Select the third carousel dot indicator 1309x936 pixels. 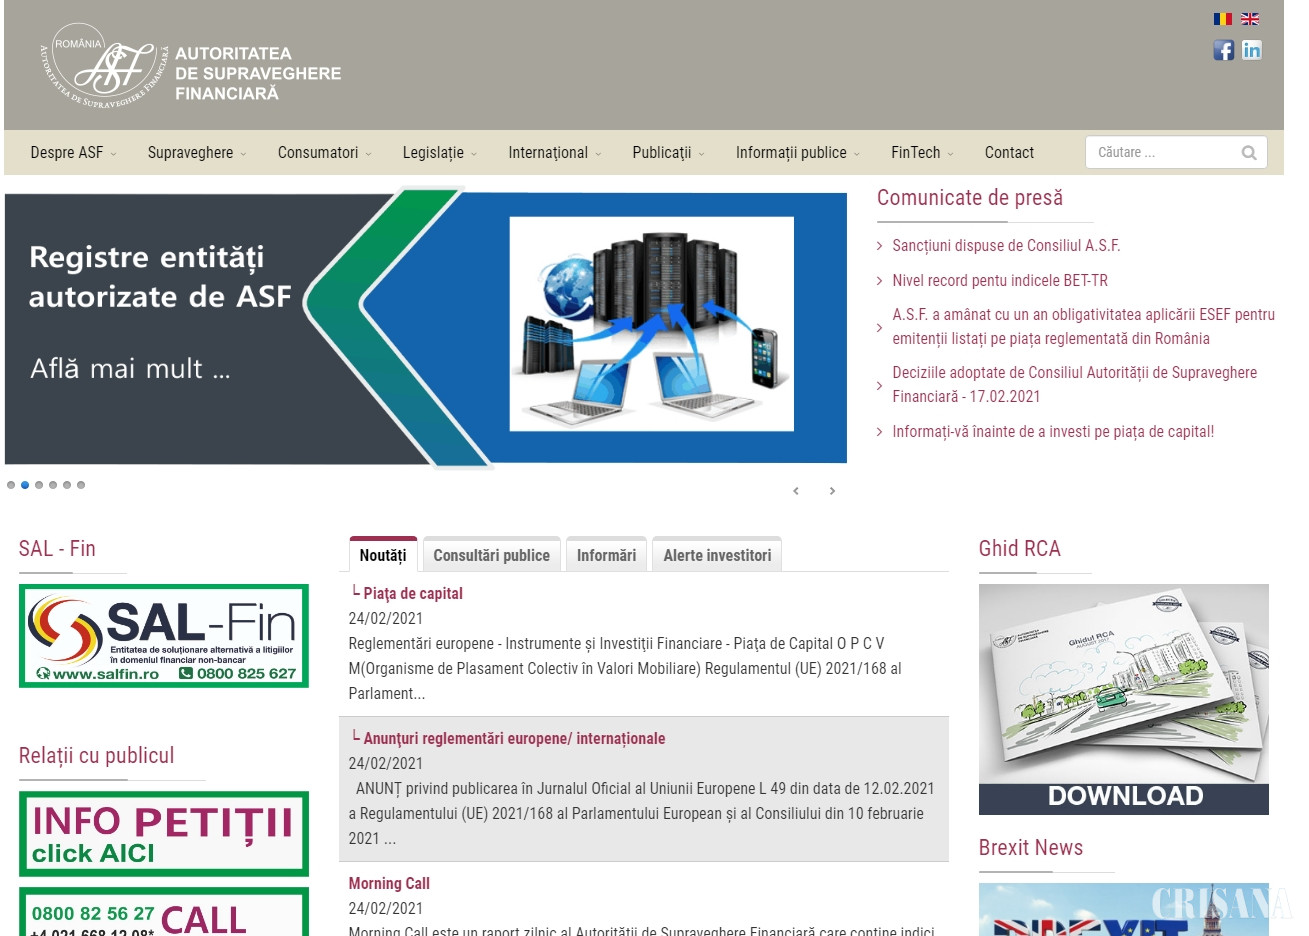[39, 485]
